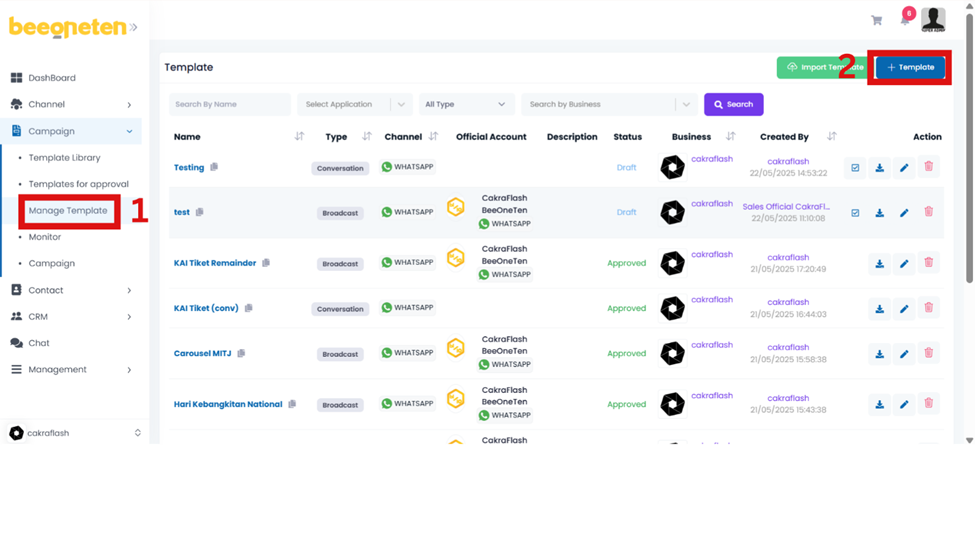Click the Import Template button
Screen dimensions: 975x548
point(822,67)
